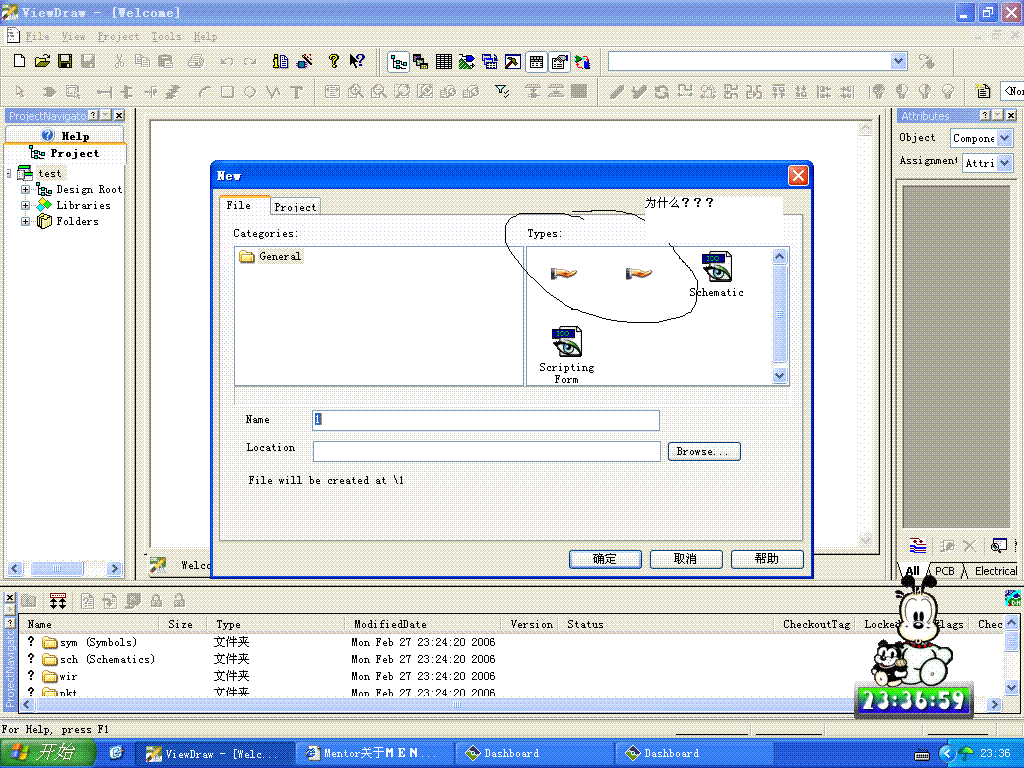Close the New dialog with red X
1024x768 pixels.
click(x=798, y=176)
